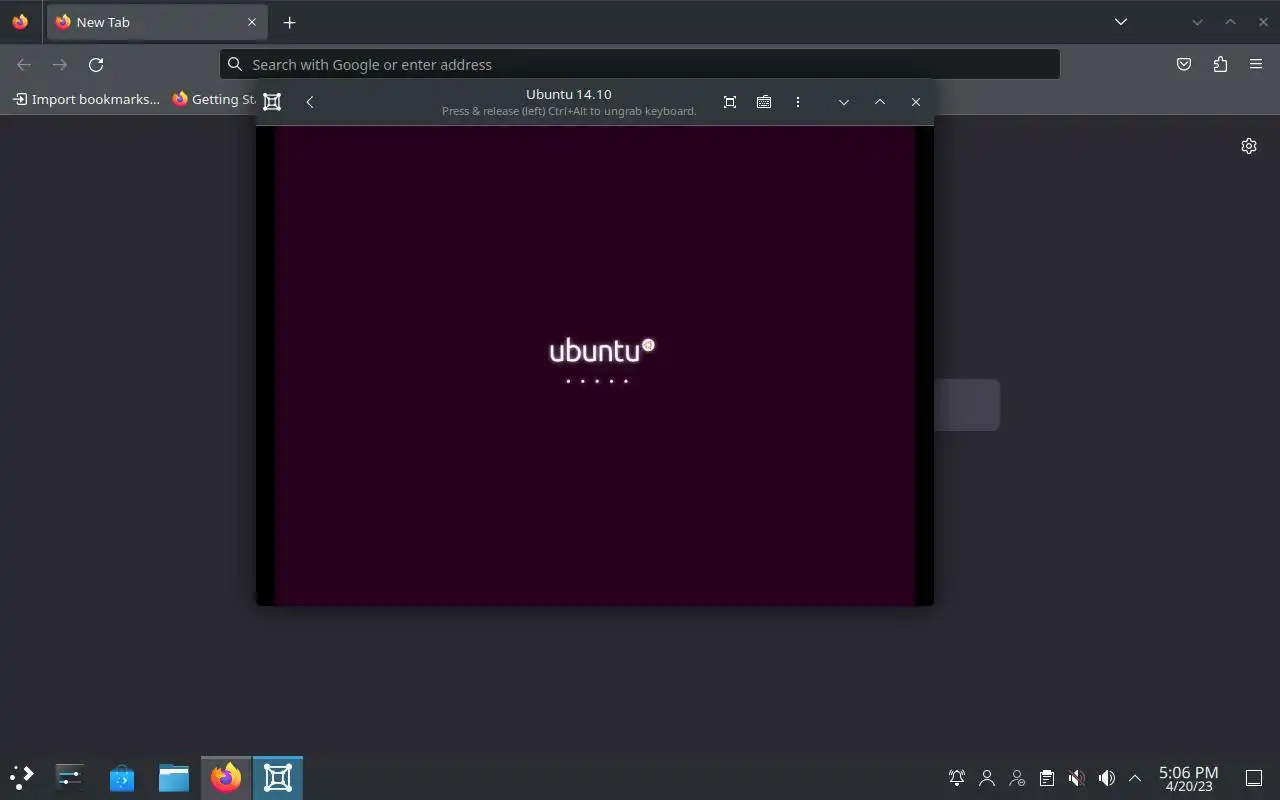Expand hidden system tray icons arrow
This screenshot has height=800, width=1280.
point(1135,778)
